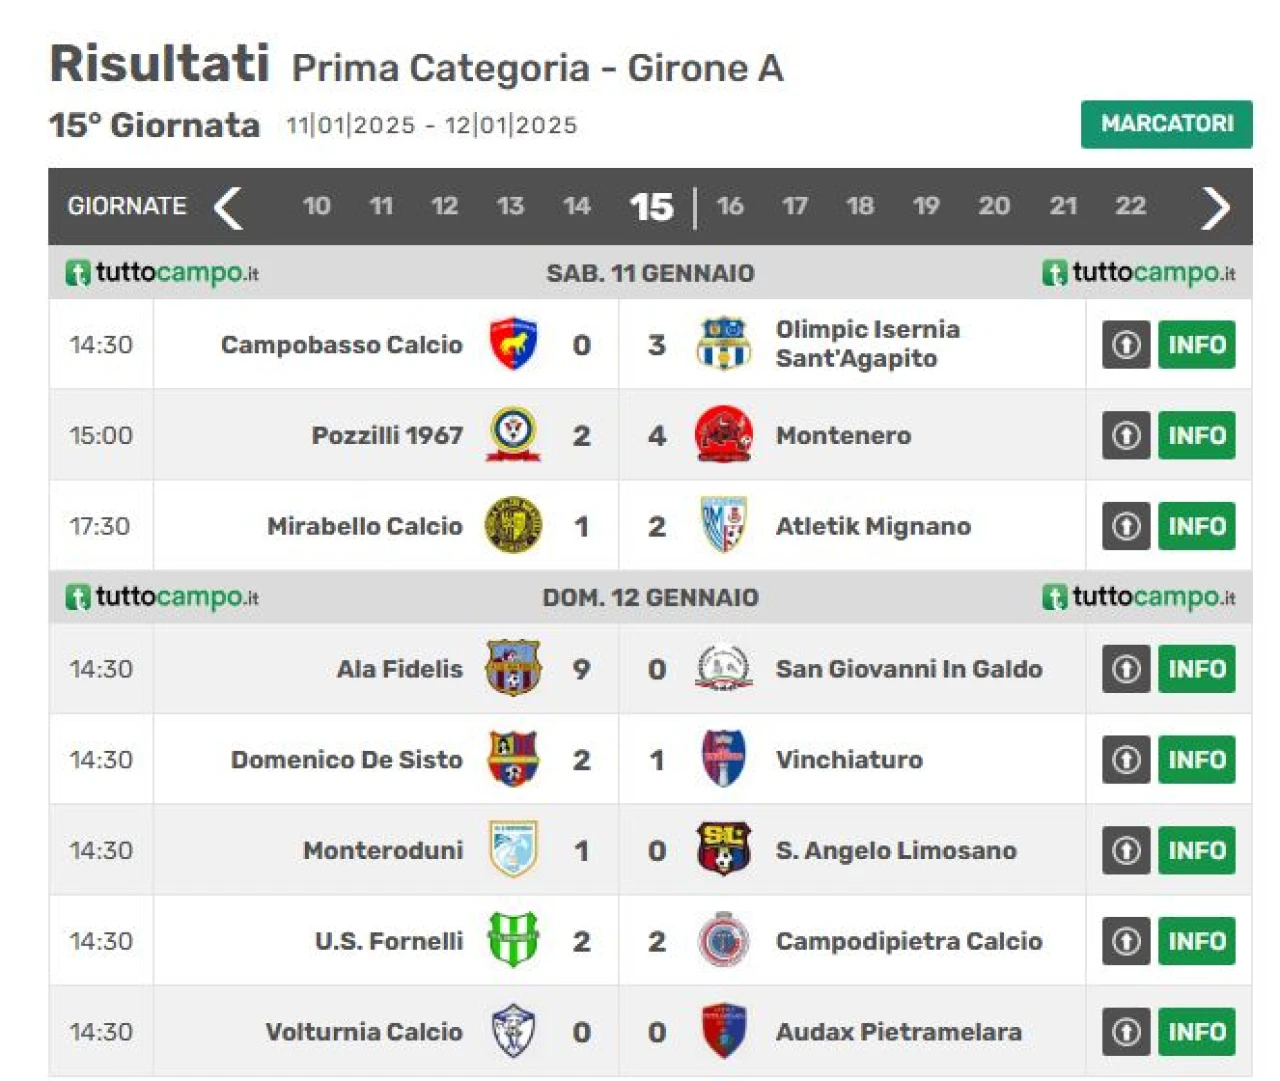Select giornata 14 in the round bar
Image resolution: width=1280 pixels, height=1081 pixels.
pos(576,206)
